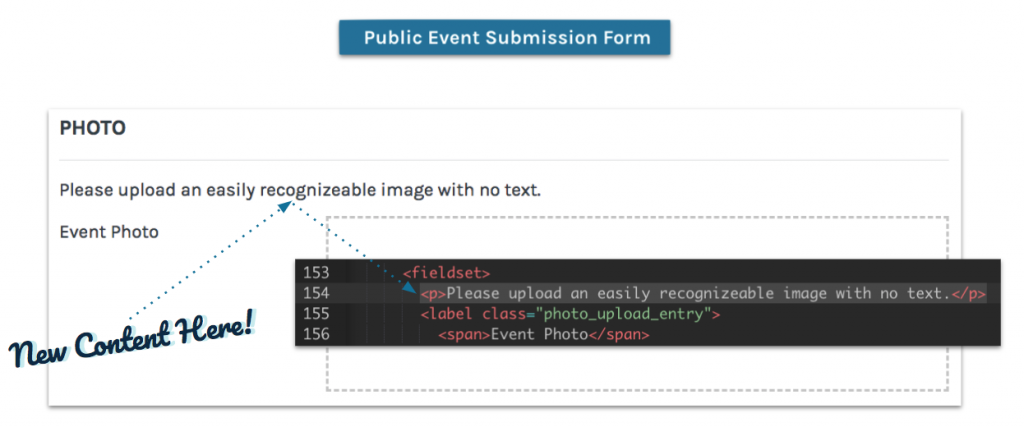
Task: Click the Event Photo text inside span code
Action: 539,335
